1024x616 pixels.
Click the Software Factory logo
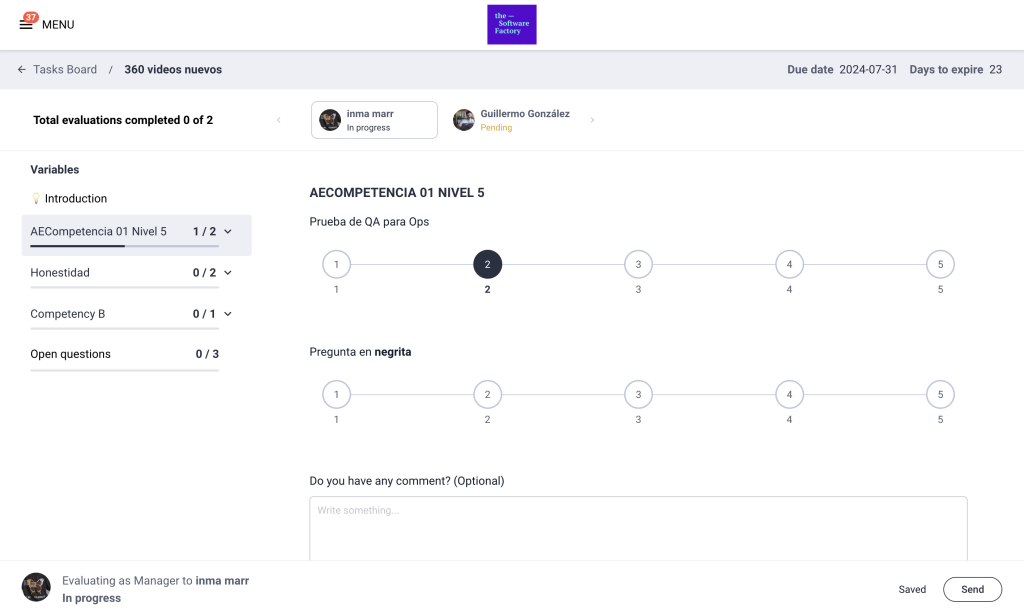tap(511, 24)
